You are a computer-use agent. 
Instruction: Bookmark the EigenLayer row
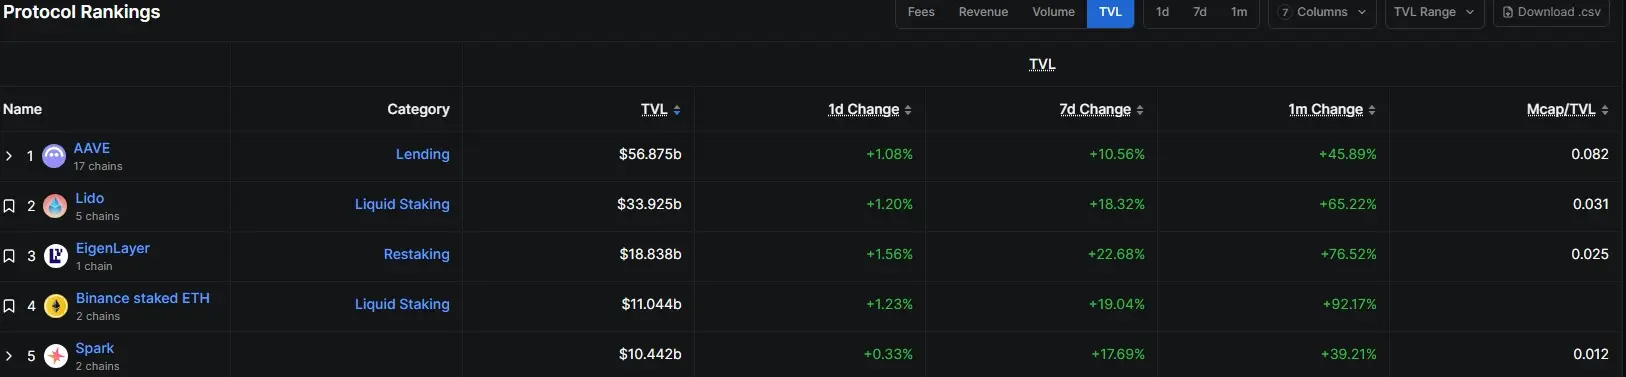click(x=9, y=256)
